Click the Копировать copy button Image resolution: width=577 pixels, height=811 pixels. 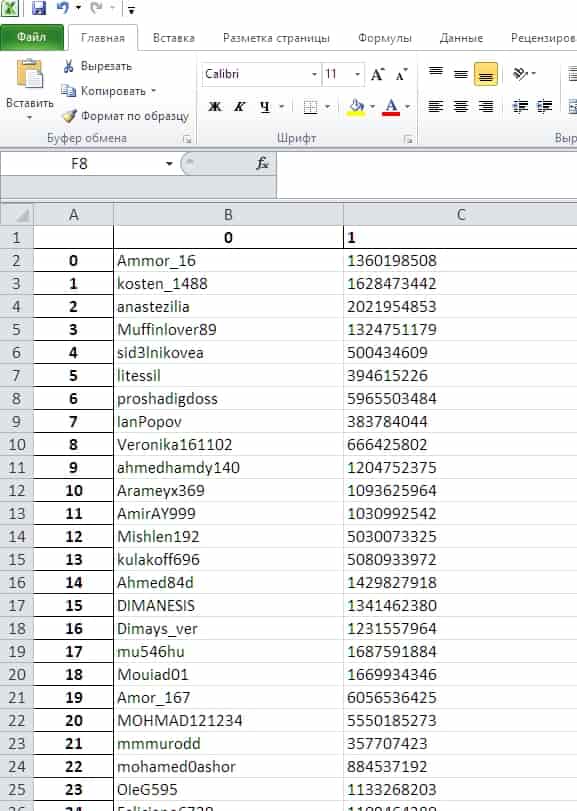pos(109,91)
